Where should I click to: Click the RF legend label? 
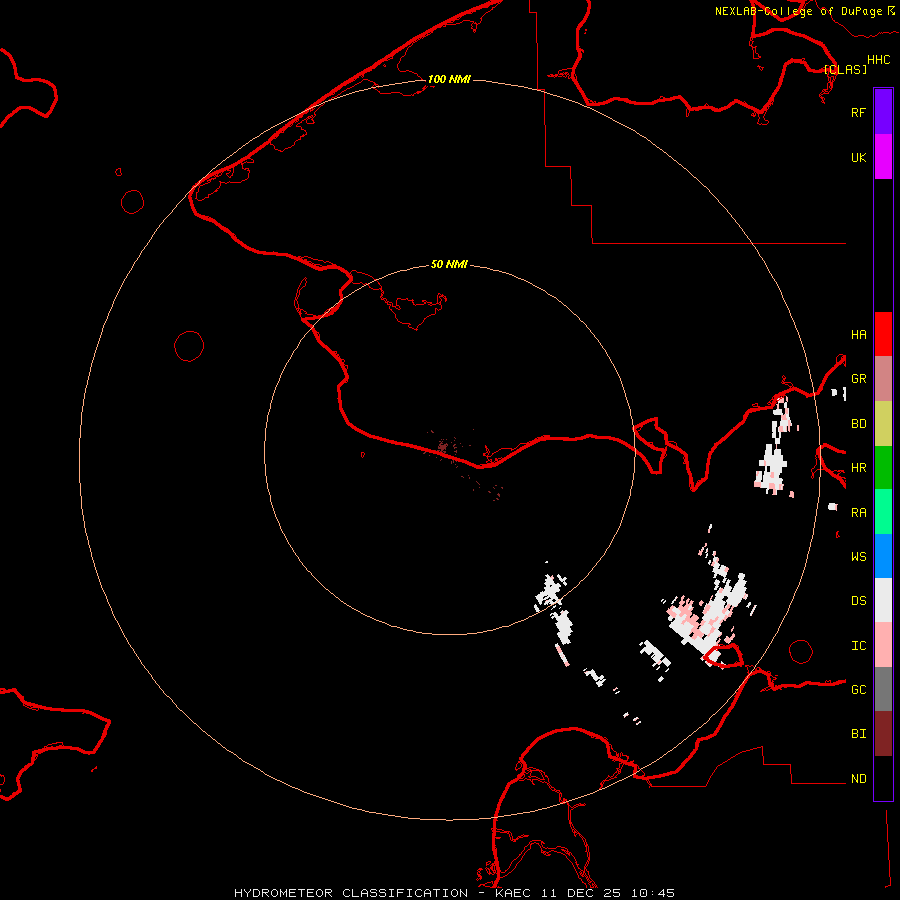coord(858,112)
